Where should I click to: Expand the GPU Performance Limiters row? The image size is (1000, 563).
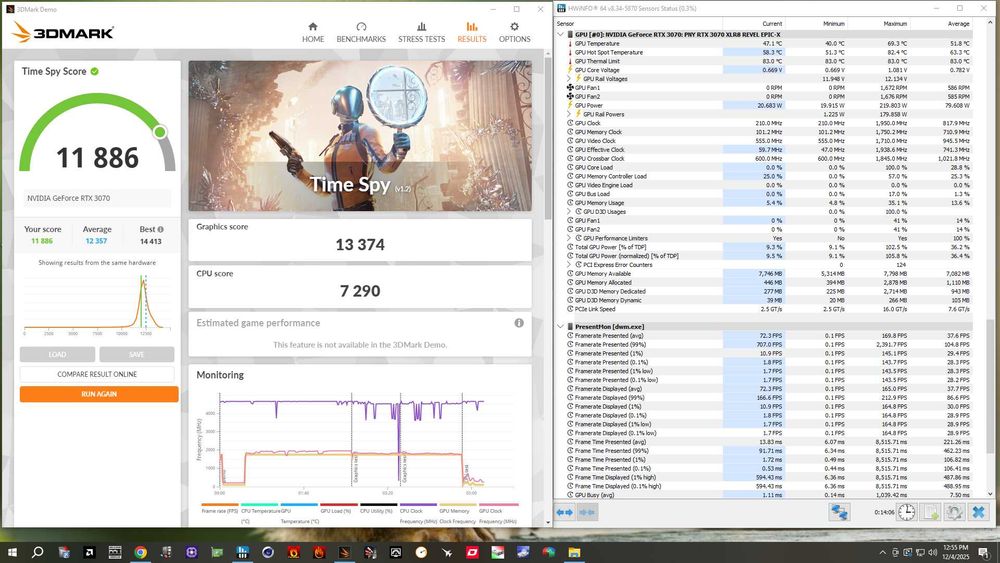click(x=569, y=238)
